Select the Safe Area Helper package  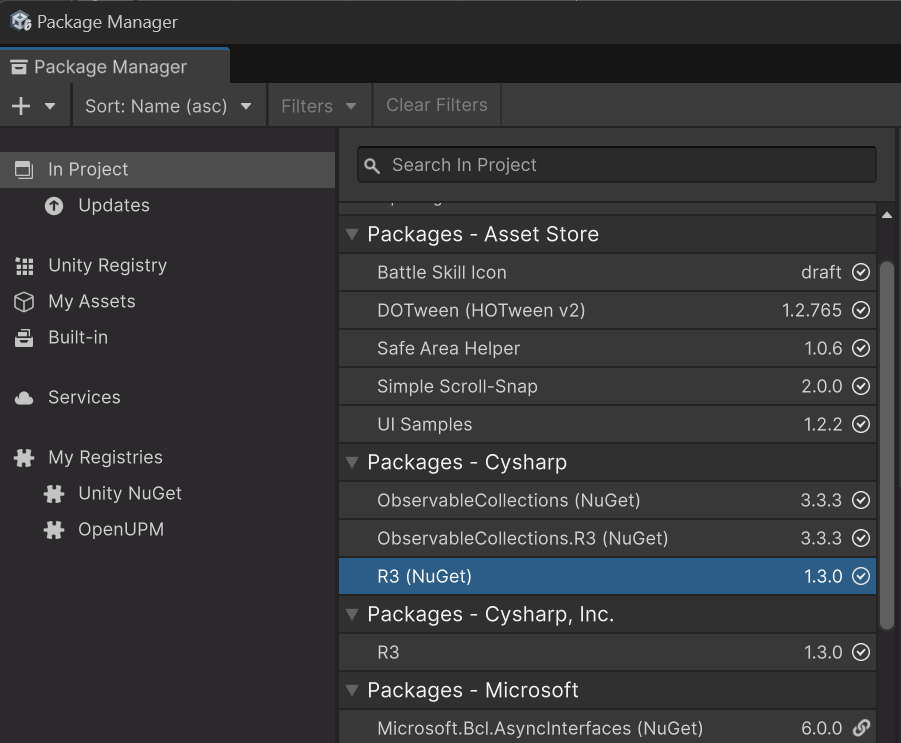(607, 348)
